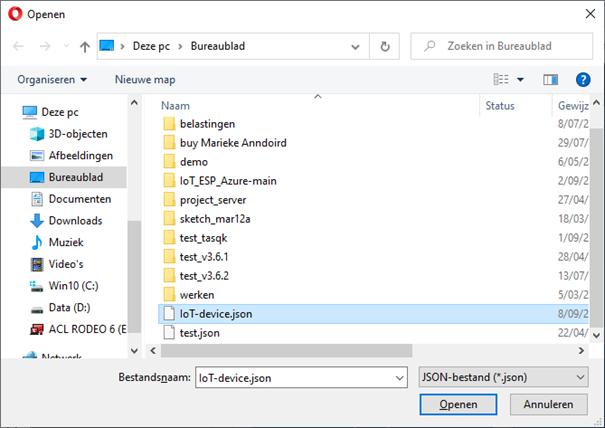Click the Annuleren button

point(548,404)
